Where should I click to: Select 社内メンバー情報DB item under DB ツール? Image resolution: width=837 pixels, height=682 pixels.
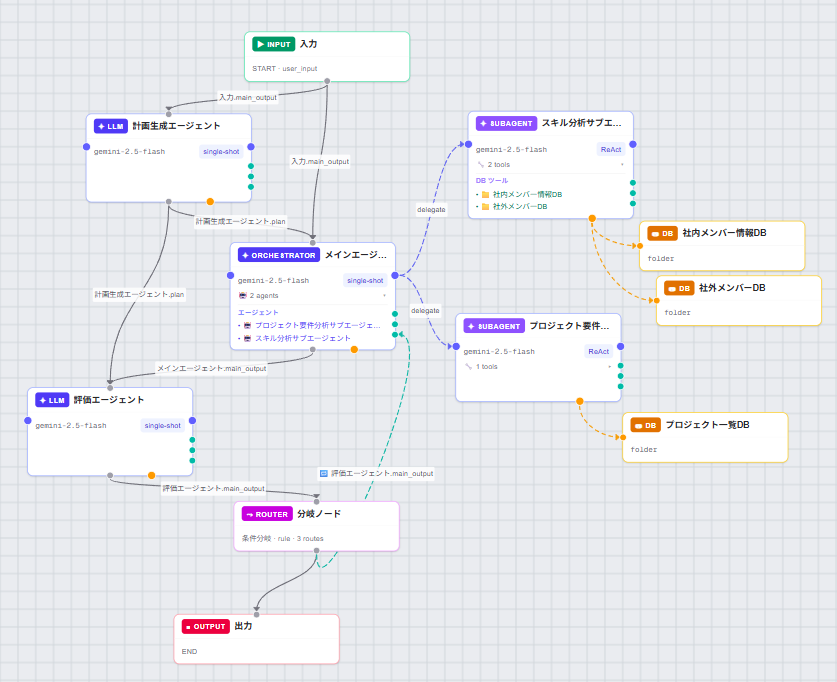pyautogui.click(x=527, y=194)
